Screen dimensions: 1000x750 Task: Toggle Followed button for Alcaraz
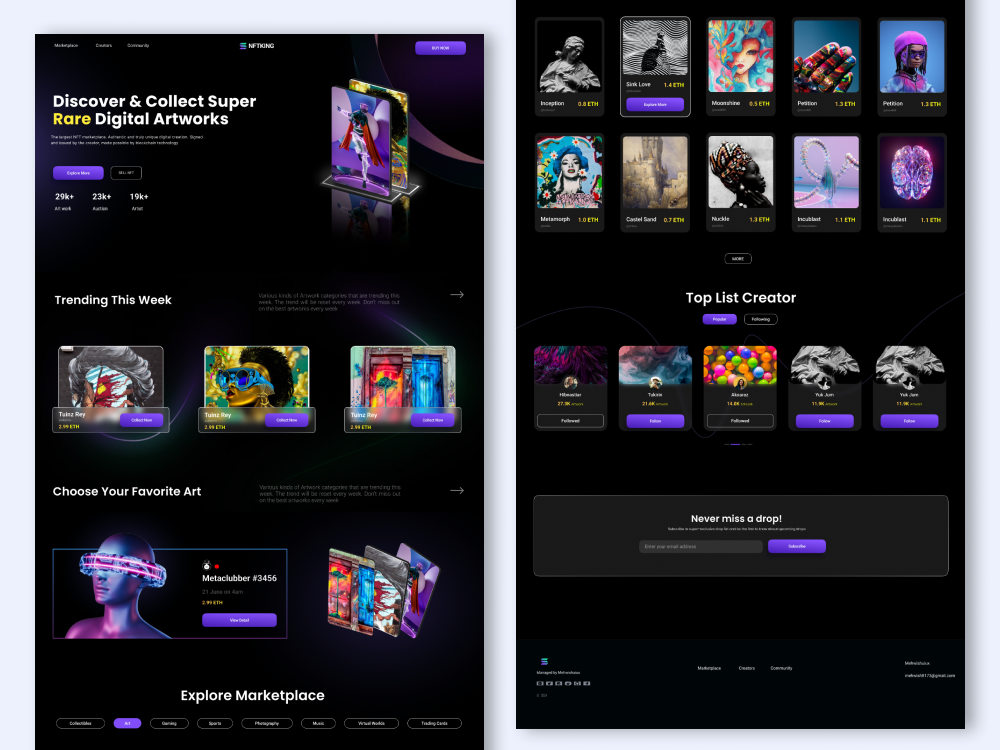click(x=740, y=421)
